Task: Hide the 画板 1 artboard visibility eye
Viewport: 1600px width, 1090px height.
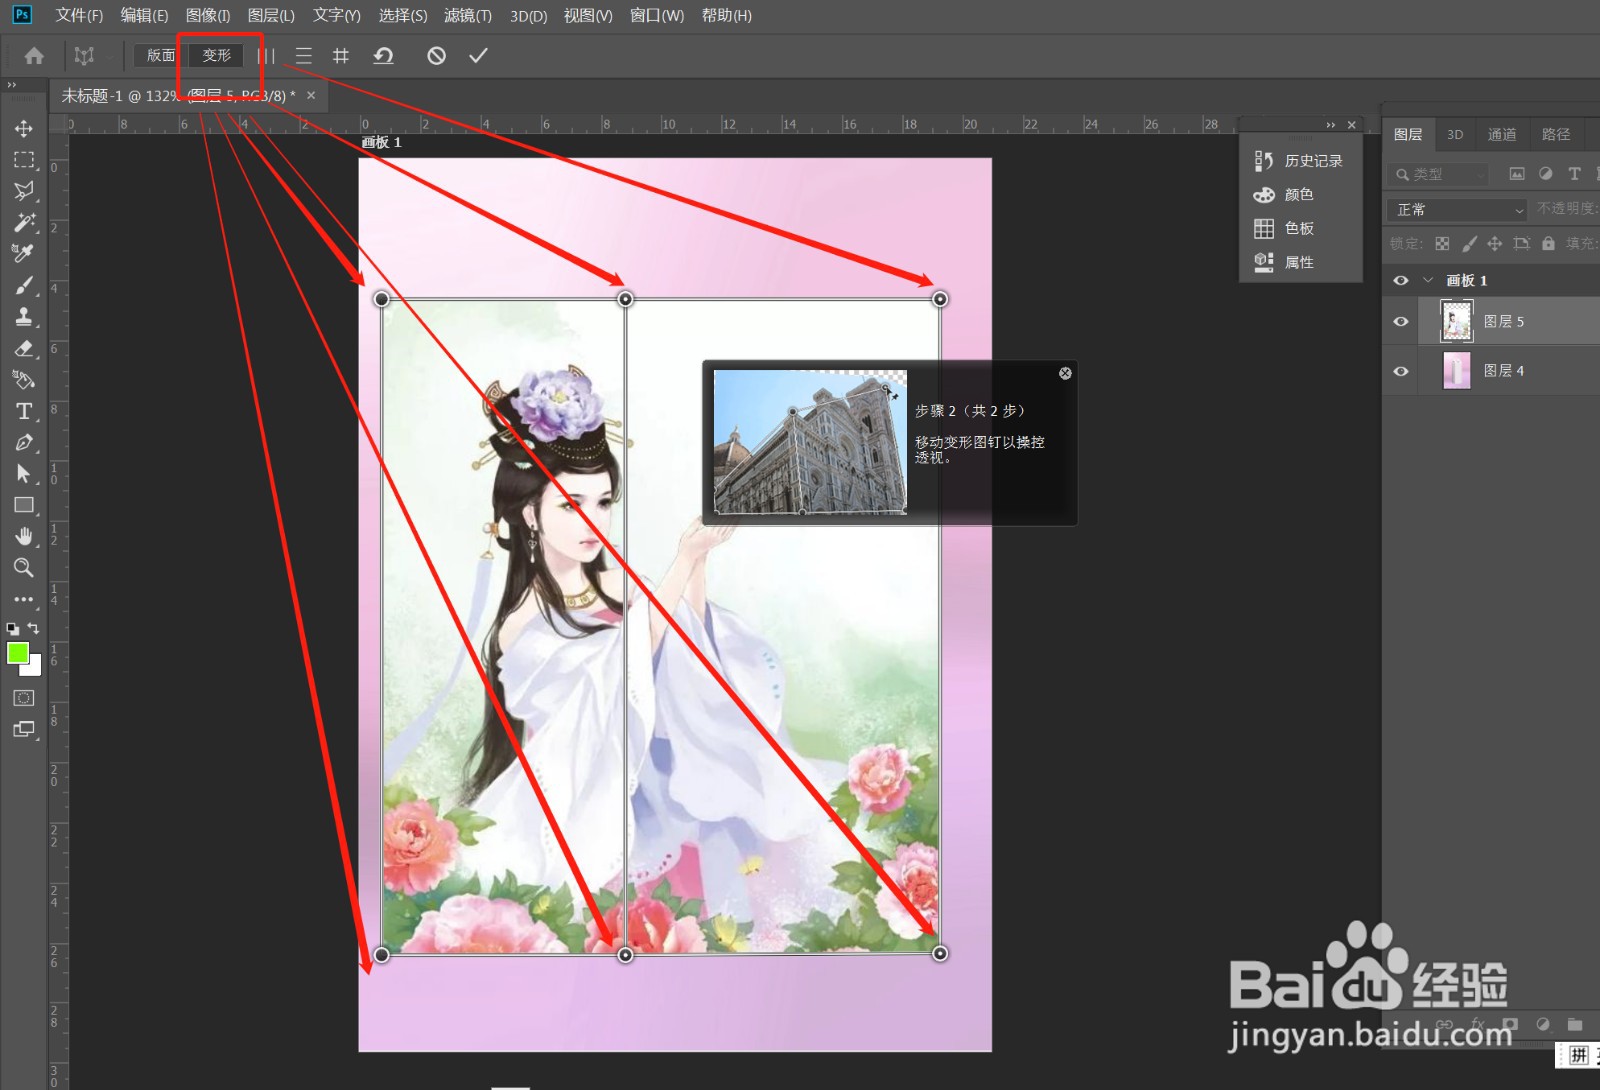Action: point(1401,280)
